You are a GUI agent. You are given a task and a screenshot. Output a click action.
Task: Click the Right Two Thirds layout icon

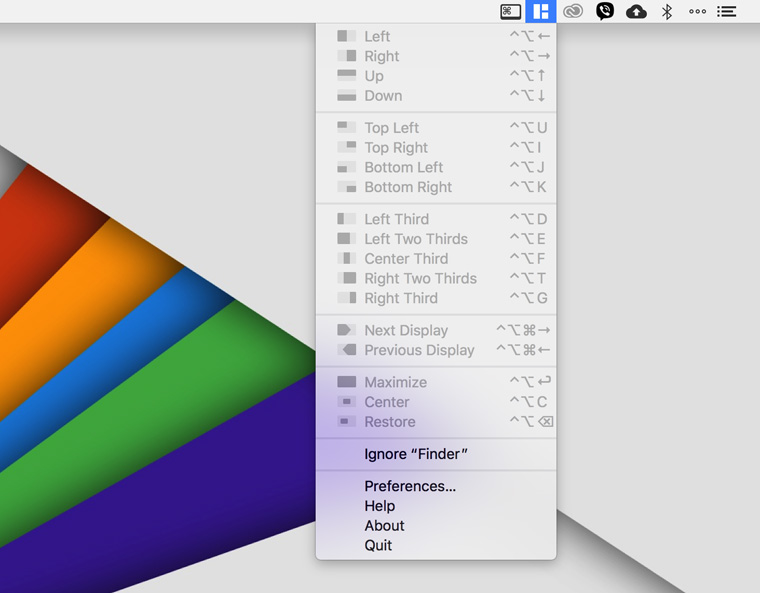click(x=347, y=278)
